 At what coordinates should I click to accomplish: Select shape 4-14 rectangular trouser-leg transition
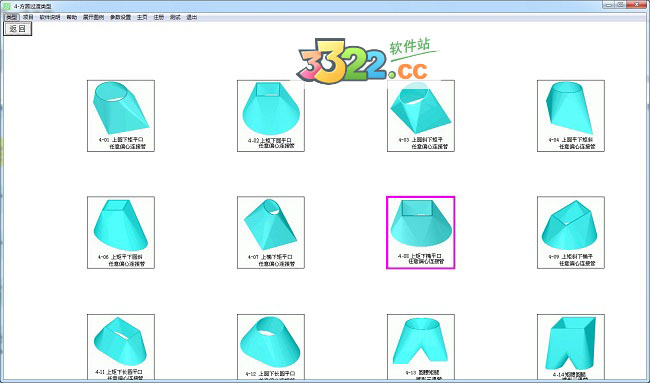pos(571,347)
